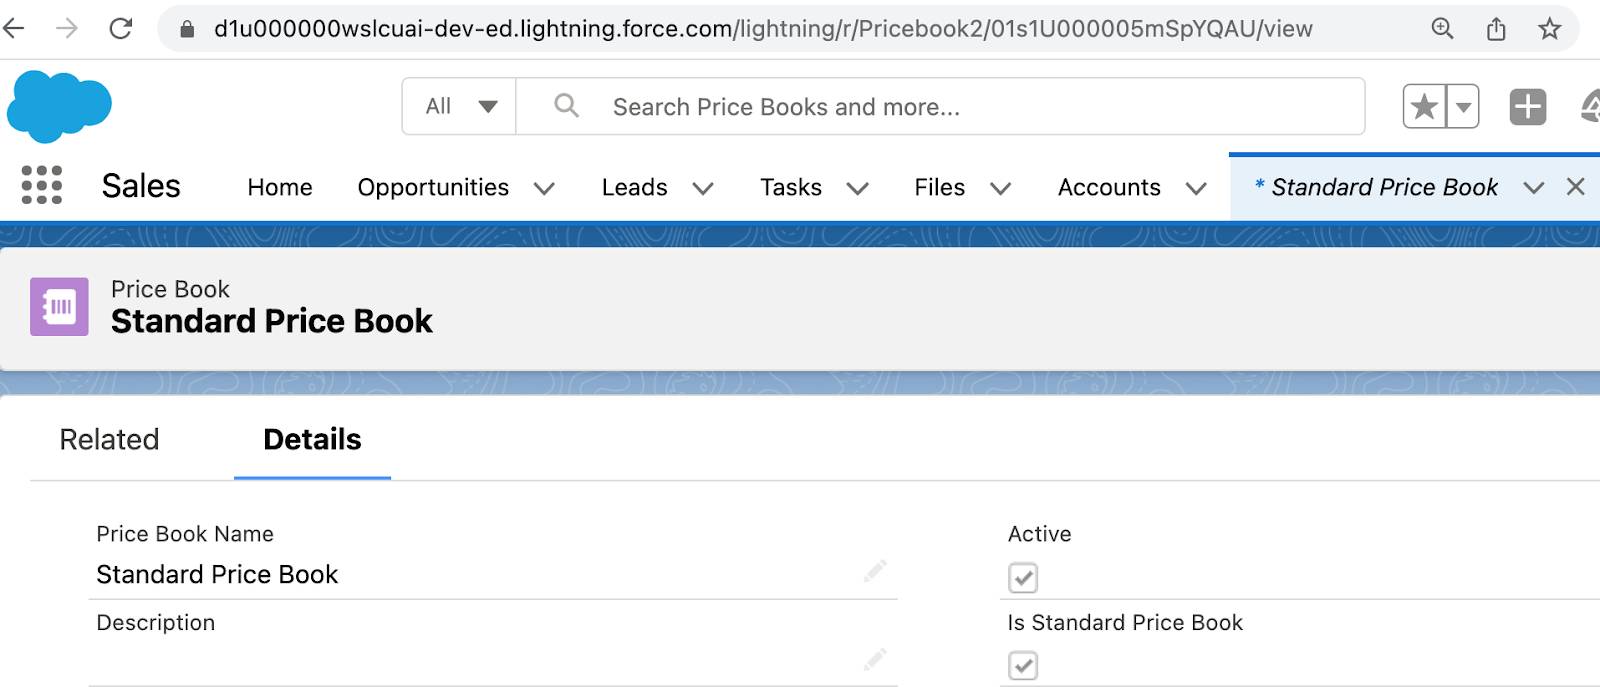The height and width of the screenshot is (687, 1600).
Task: Click the Salesforce cloud logo
Action: [59, 106]
